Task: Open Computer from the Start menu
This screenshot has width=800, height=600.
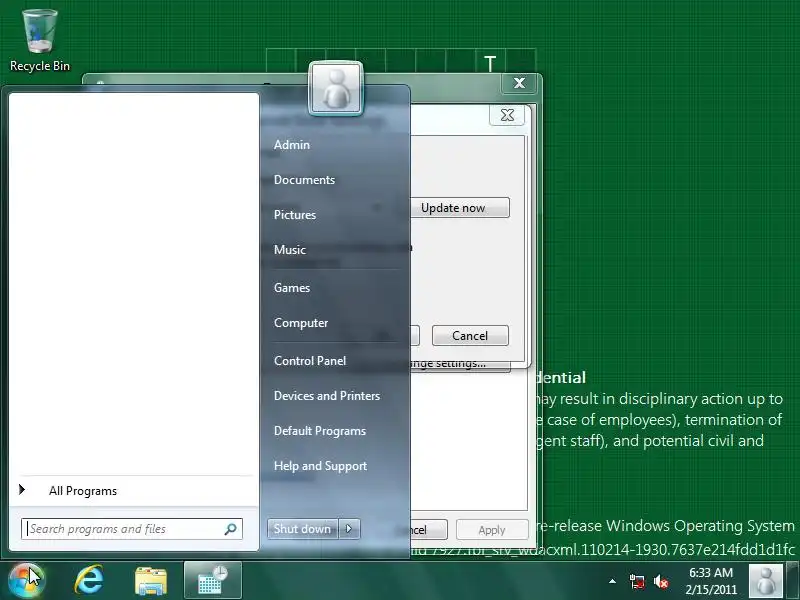Action: click(301, 323)
